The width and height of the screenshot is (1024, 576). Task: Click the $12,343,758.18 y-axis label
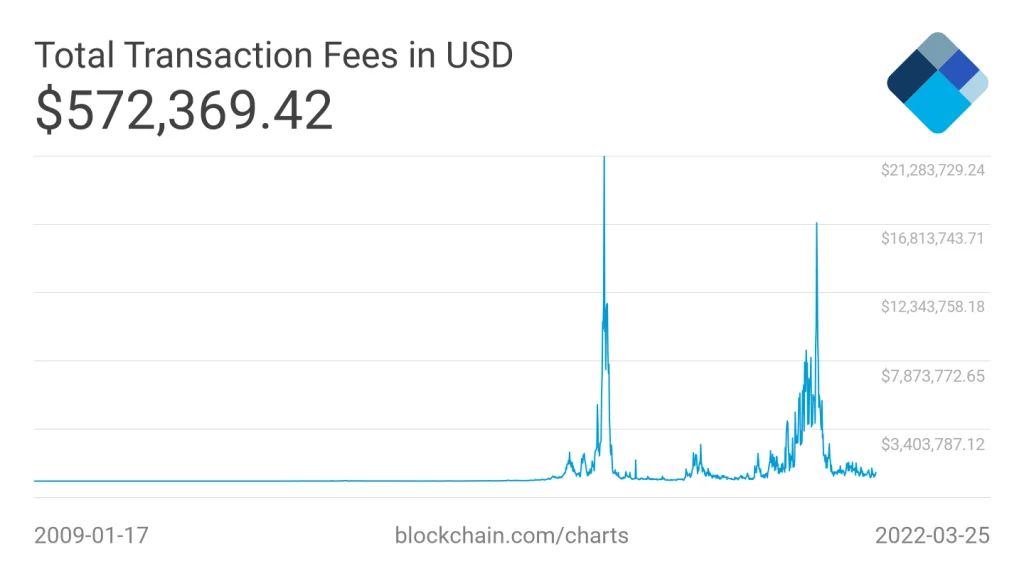point(932,306)
